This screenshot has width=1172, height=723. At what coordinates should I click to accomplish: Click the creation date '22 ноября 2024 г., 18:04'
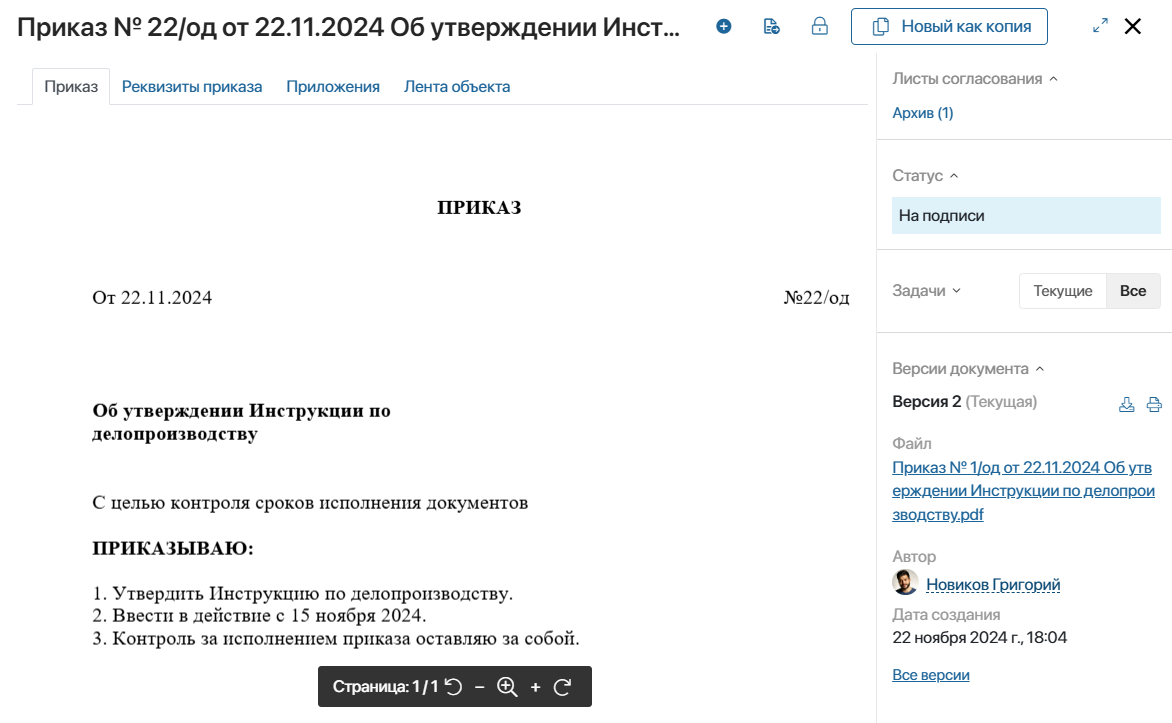pyautogui.click(x=979, y=638)
